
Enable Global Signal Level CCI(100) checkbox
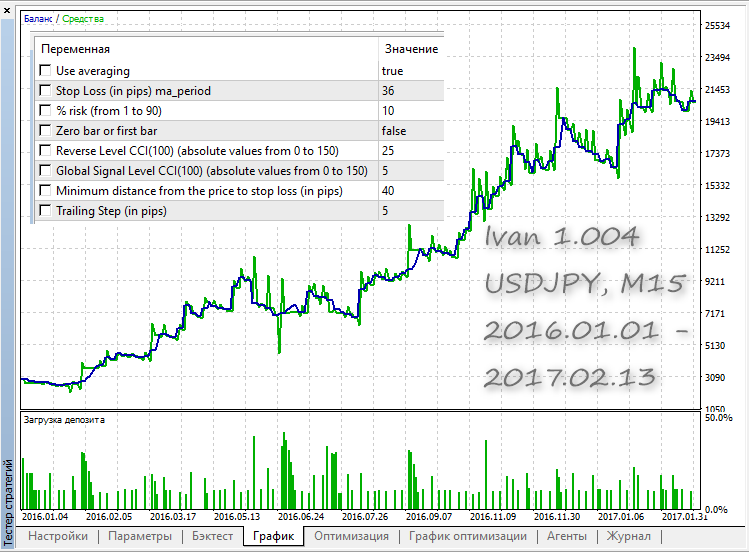45,170
